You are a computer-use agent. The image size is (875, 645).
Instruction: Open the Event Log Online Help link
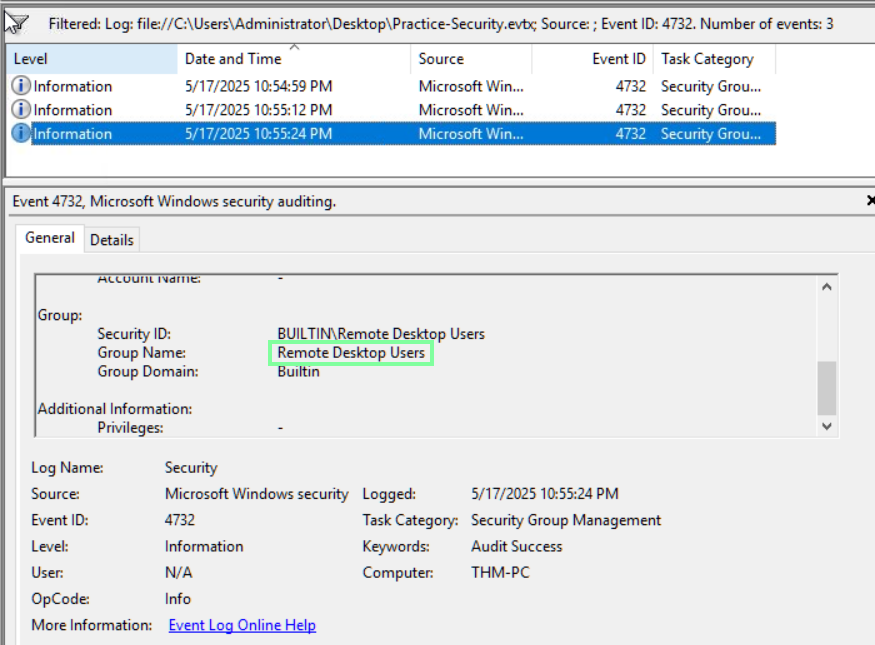242,625
